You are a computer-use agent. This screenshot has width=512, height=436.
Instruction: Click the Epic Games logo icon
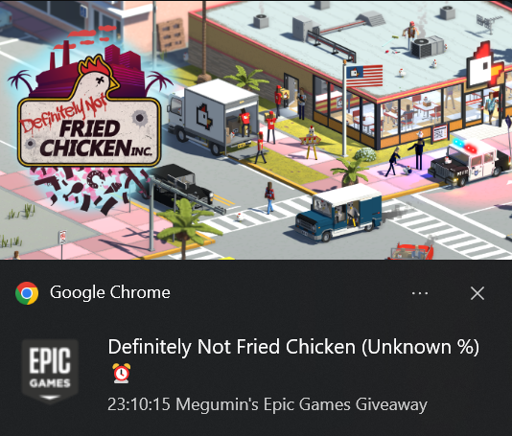pyautogui.click(x=50, y=371)
